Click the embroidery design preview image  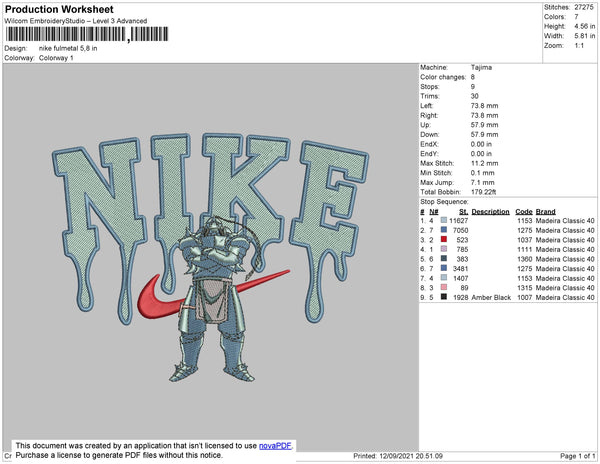click(210, 257)
